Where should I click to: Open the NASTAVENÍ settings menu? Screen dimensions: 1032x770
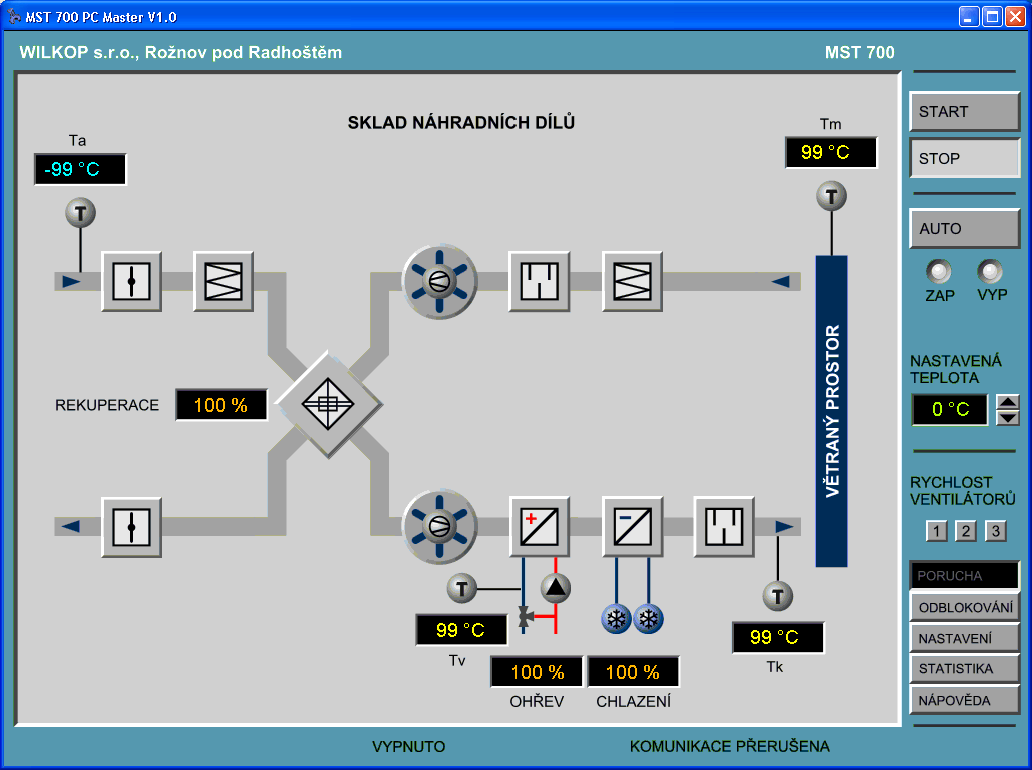[x=964, y=638]
